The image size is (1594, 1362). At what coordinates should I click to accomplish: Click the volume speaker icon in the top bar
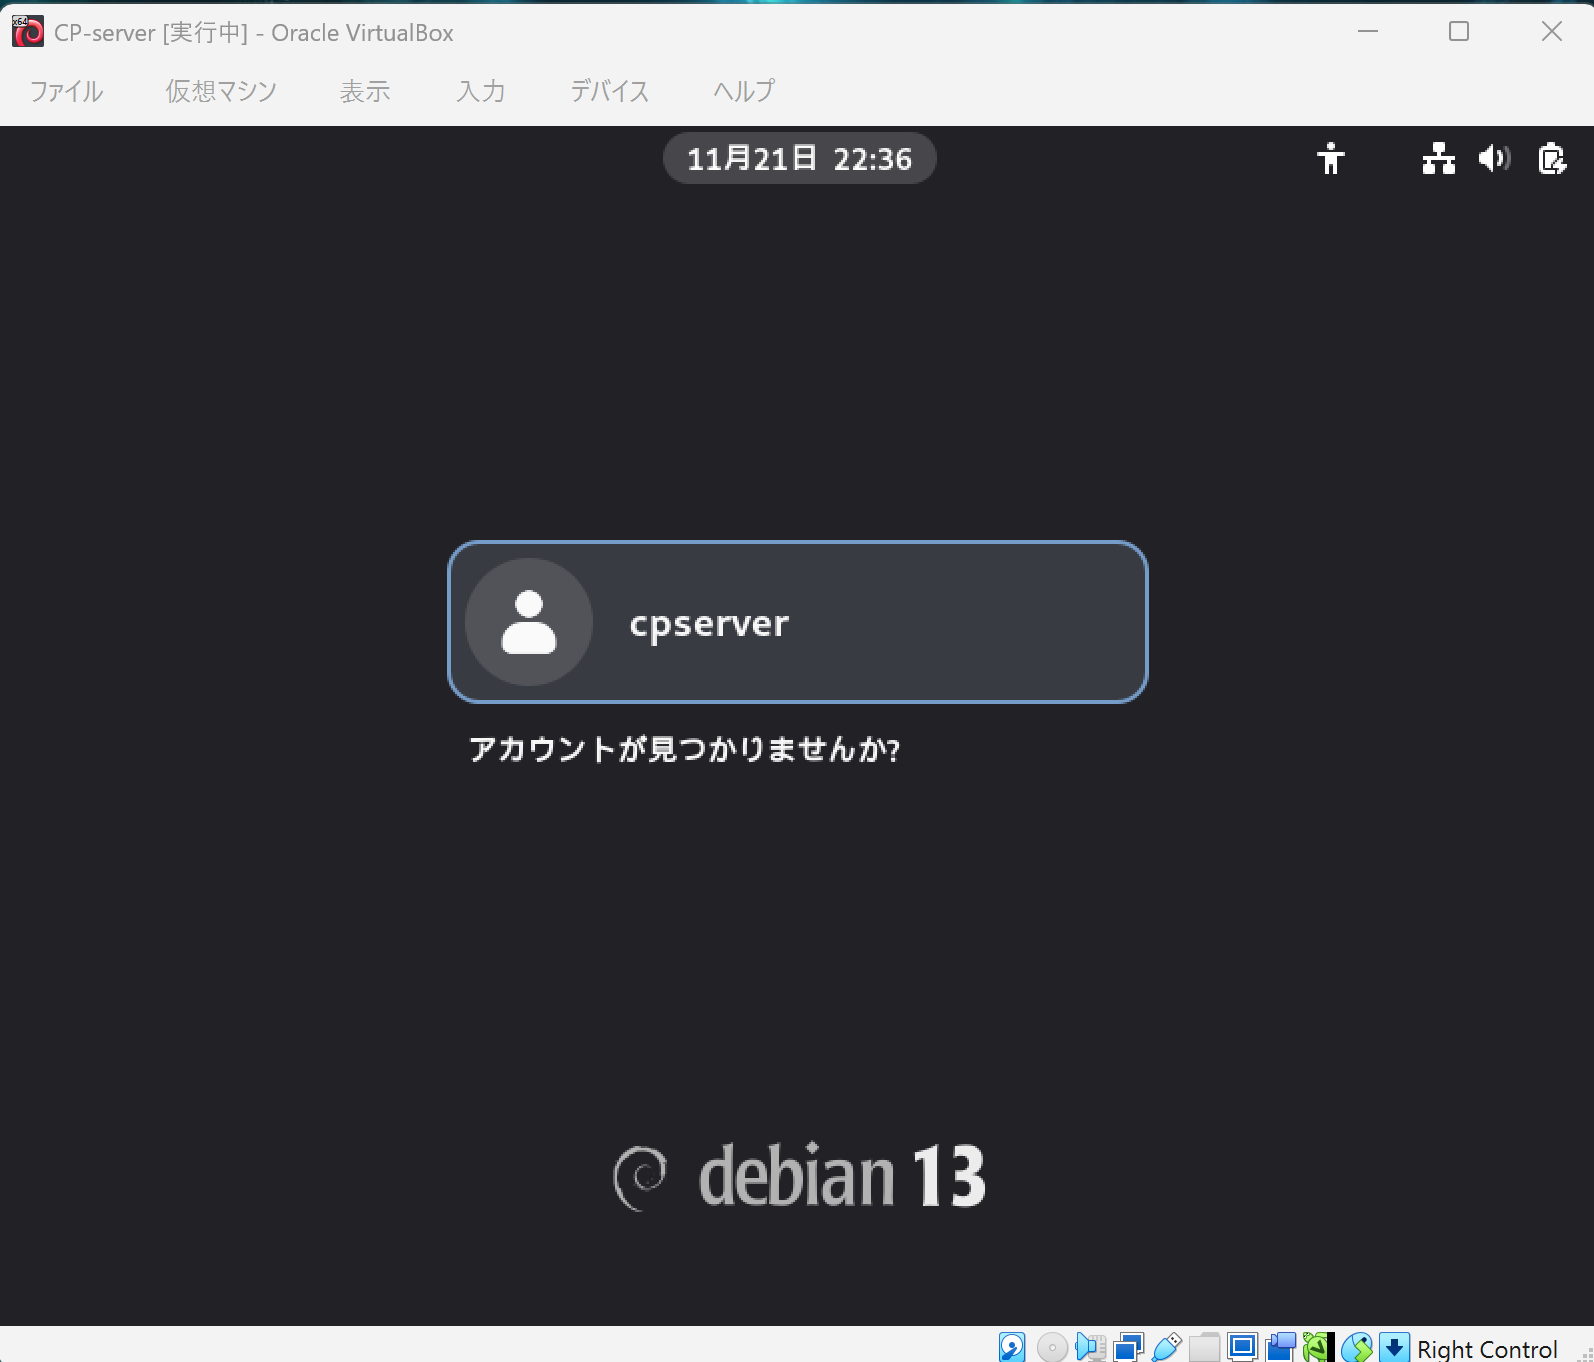[1495, 158]
